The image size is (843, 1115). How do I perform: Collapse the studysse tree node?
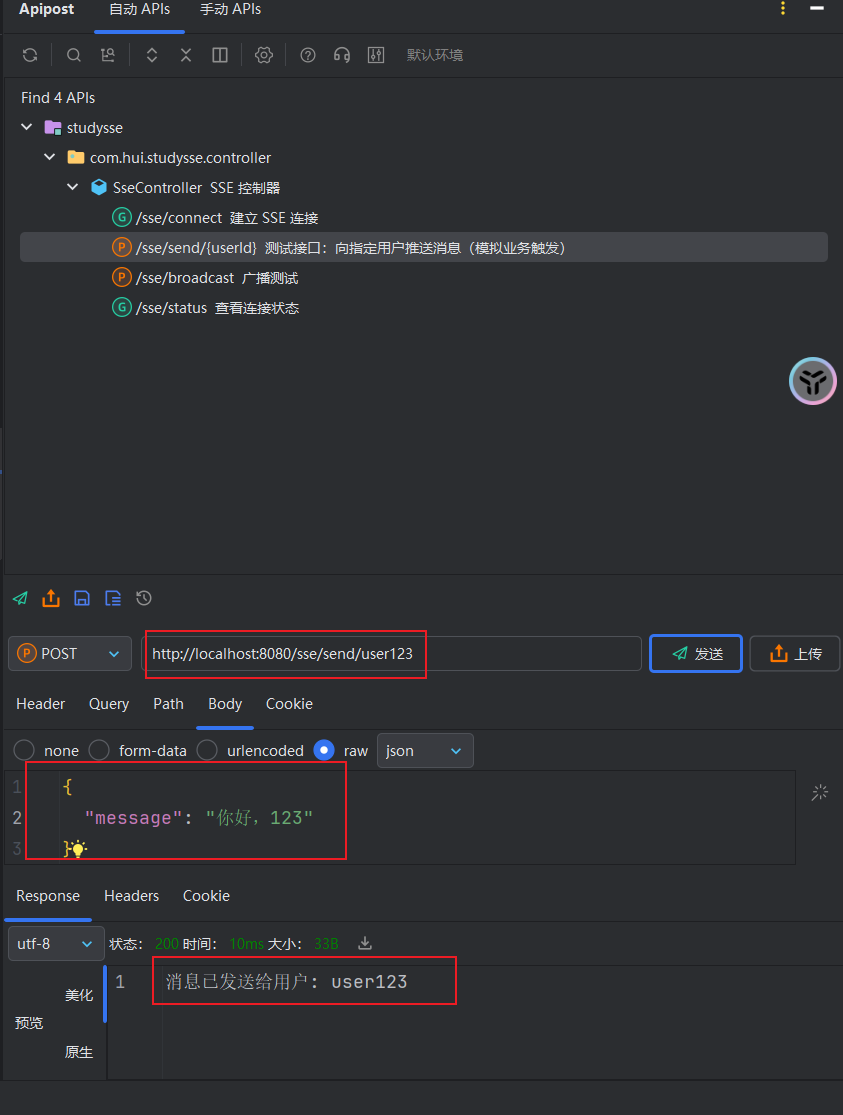[27, 127]
